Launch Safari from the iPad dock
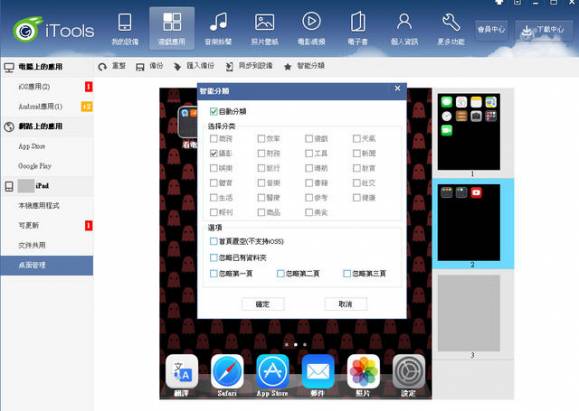The image size is (579, 411). pos(227,372)
